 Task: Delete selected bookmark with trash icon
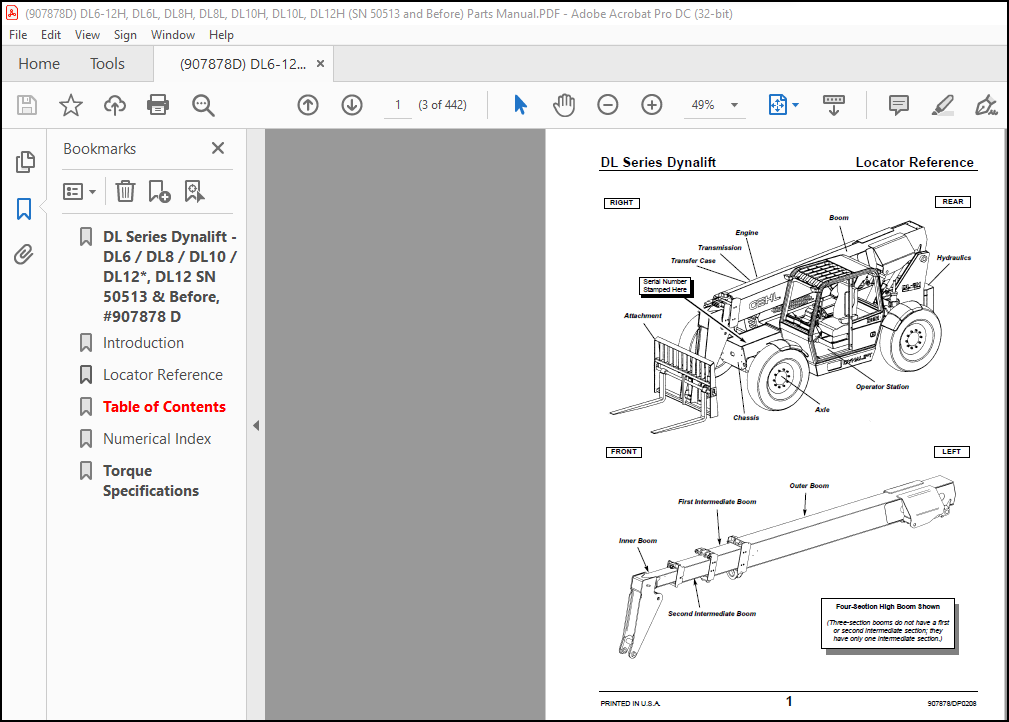coord(125,191)
